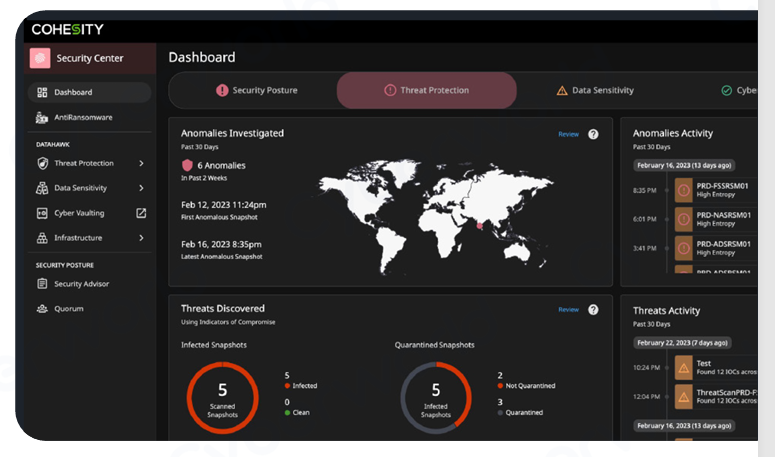Click the Data Sensitivity sidebar icon
Image resolution: width=775 pixels, height=457 pixels.
click(42, 188)
